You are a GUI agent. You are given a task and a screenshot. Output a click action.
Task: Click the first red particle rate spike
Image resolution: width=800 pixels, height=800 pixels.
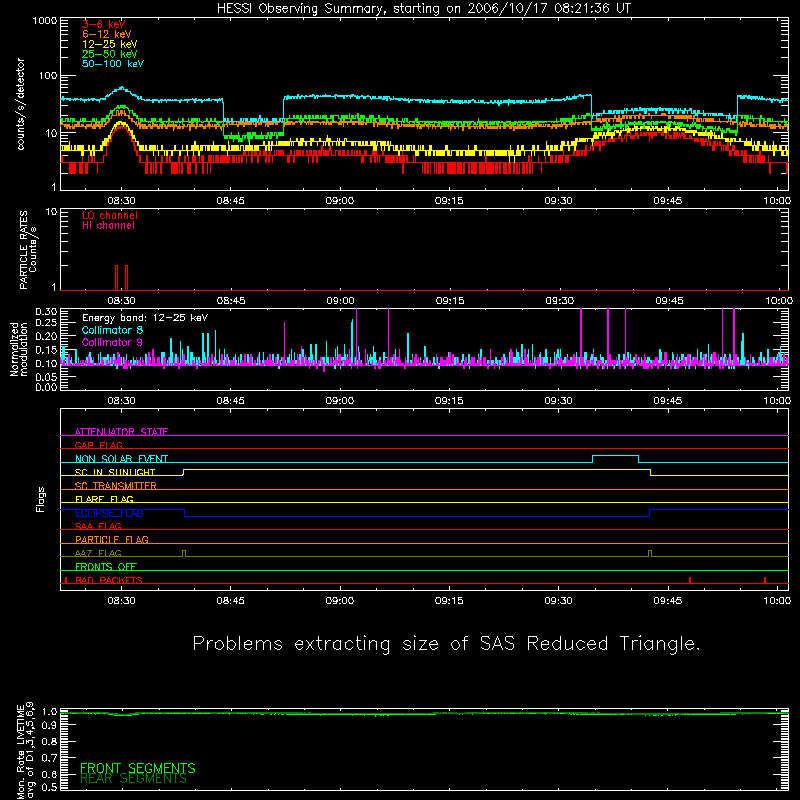[x=116, y=278]
